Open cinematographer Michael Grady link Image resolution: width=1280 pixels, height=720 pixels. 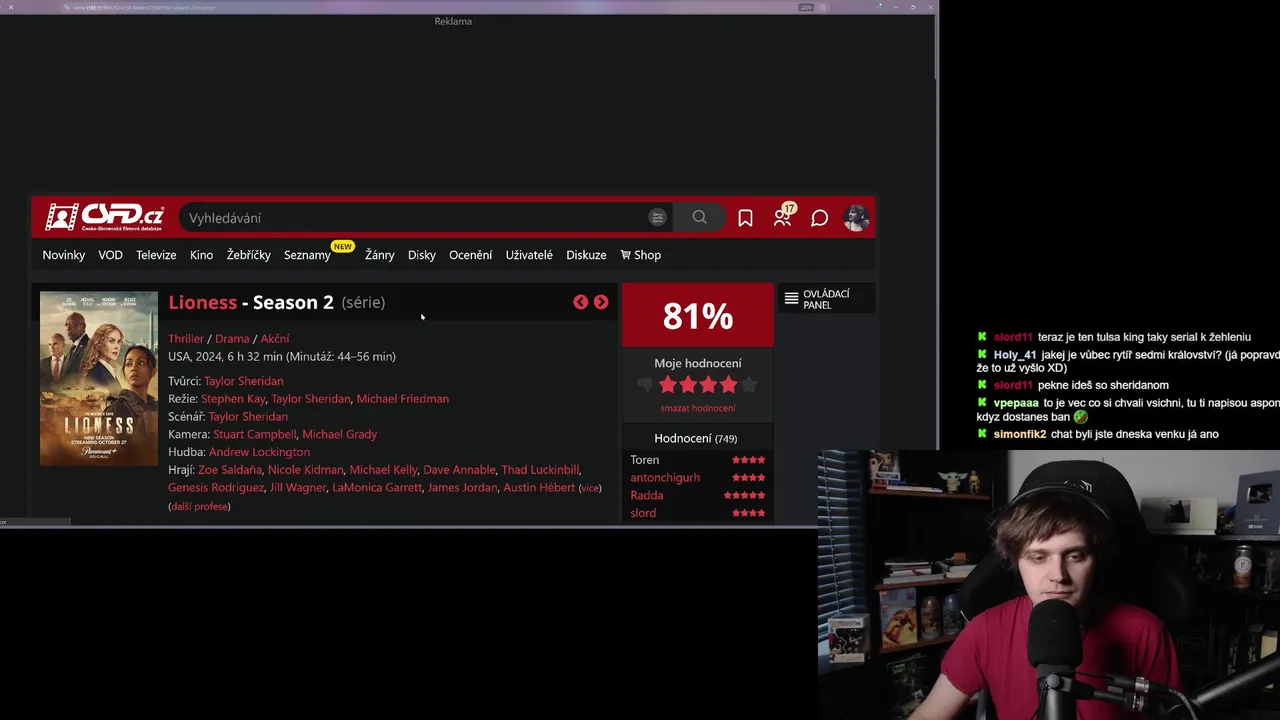coord(340,435)
